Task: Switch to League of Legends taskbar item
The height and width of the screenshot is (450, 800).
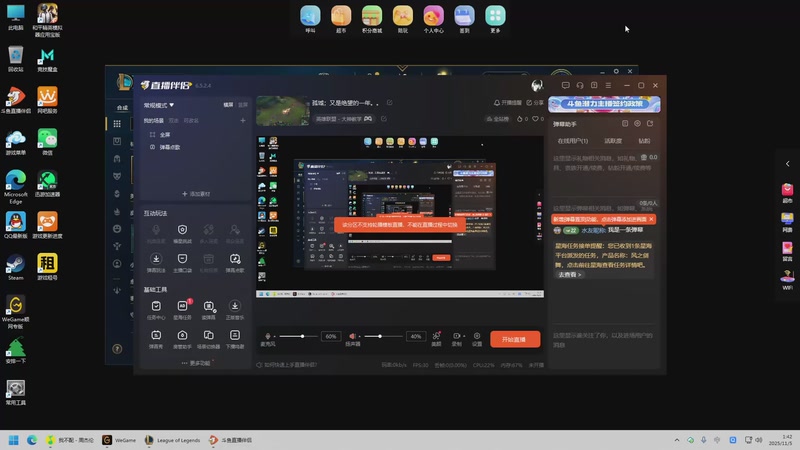Action: [172, 440]
